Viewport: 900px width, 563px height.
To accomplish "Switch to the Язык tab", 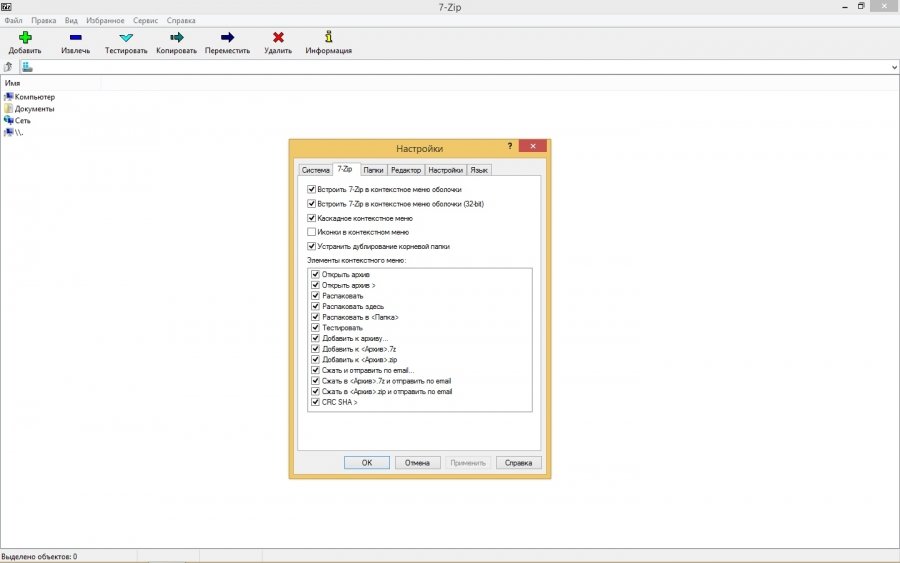I will click(x=479, y=170).
